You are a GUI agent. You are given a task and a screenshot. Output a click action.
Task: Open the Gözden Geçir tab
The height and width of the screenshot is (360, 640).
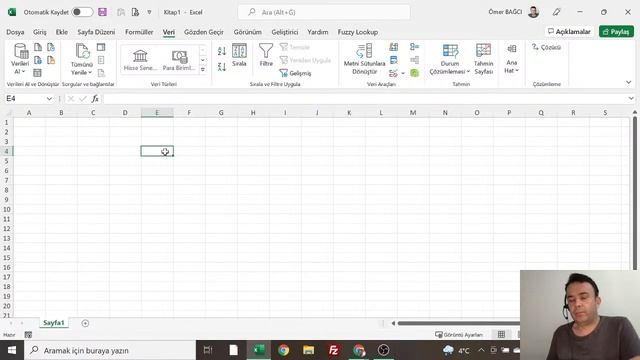(x=204, y=32)
